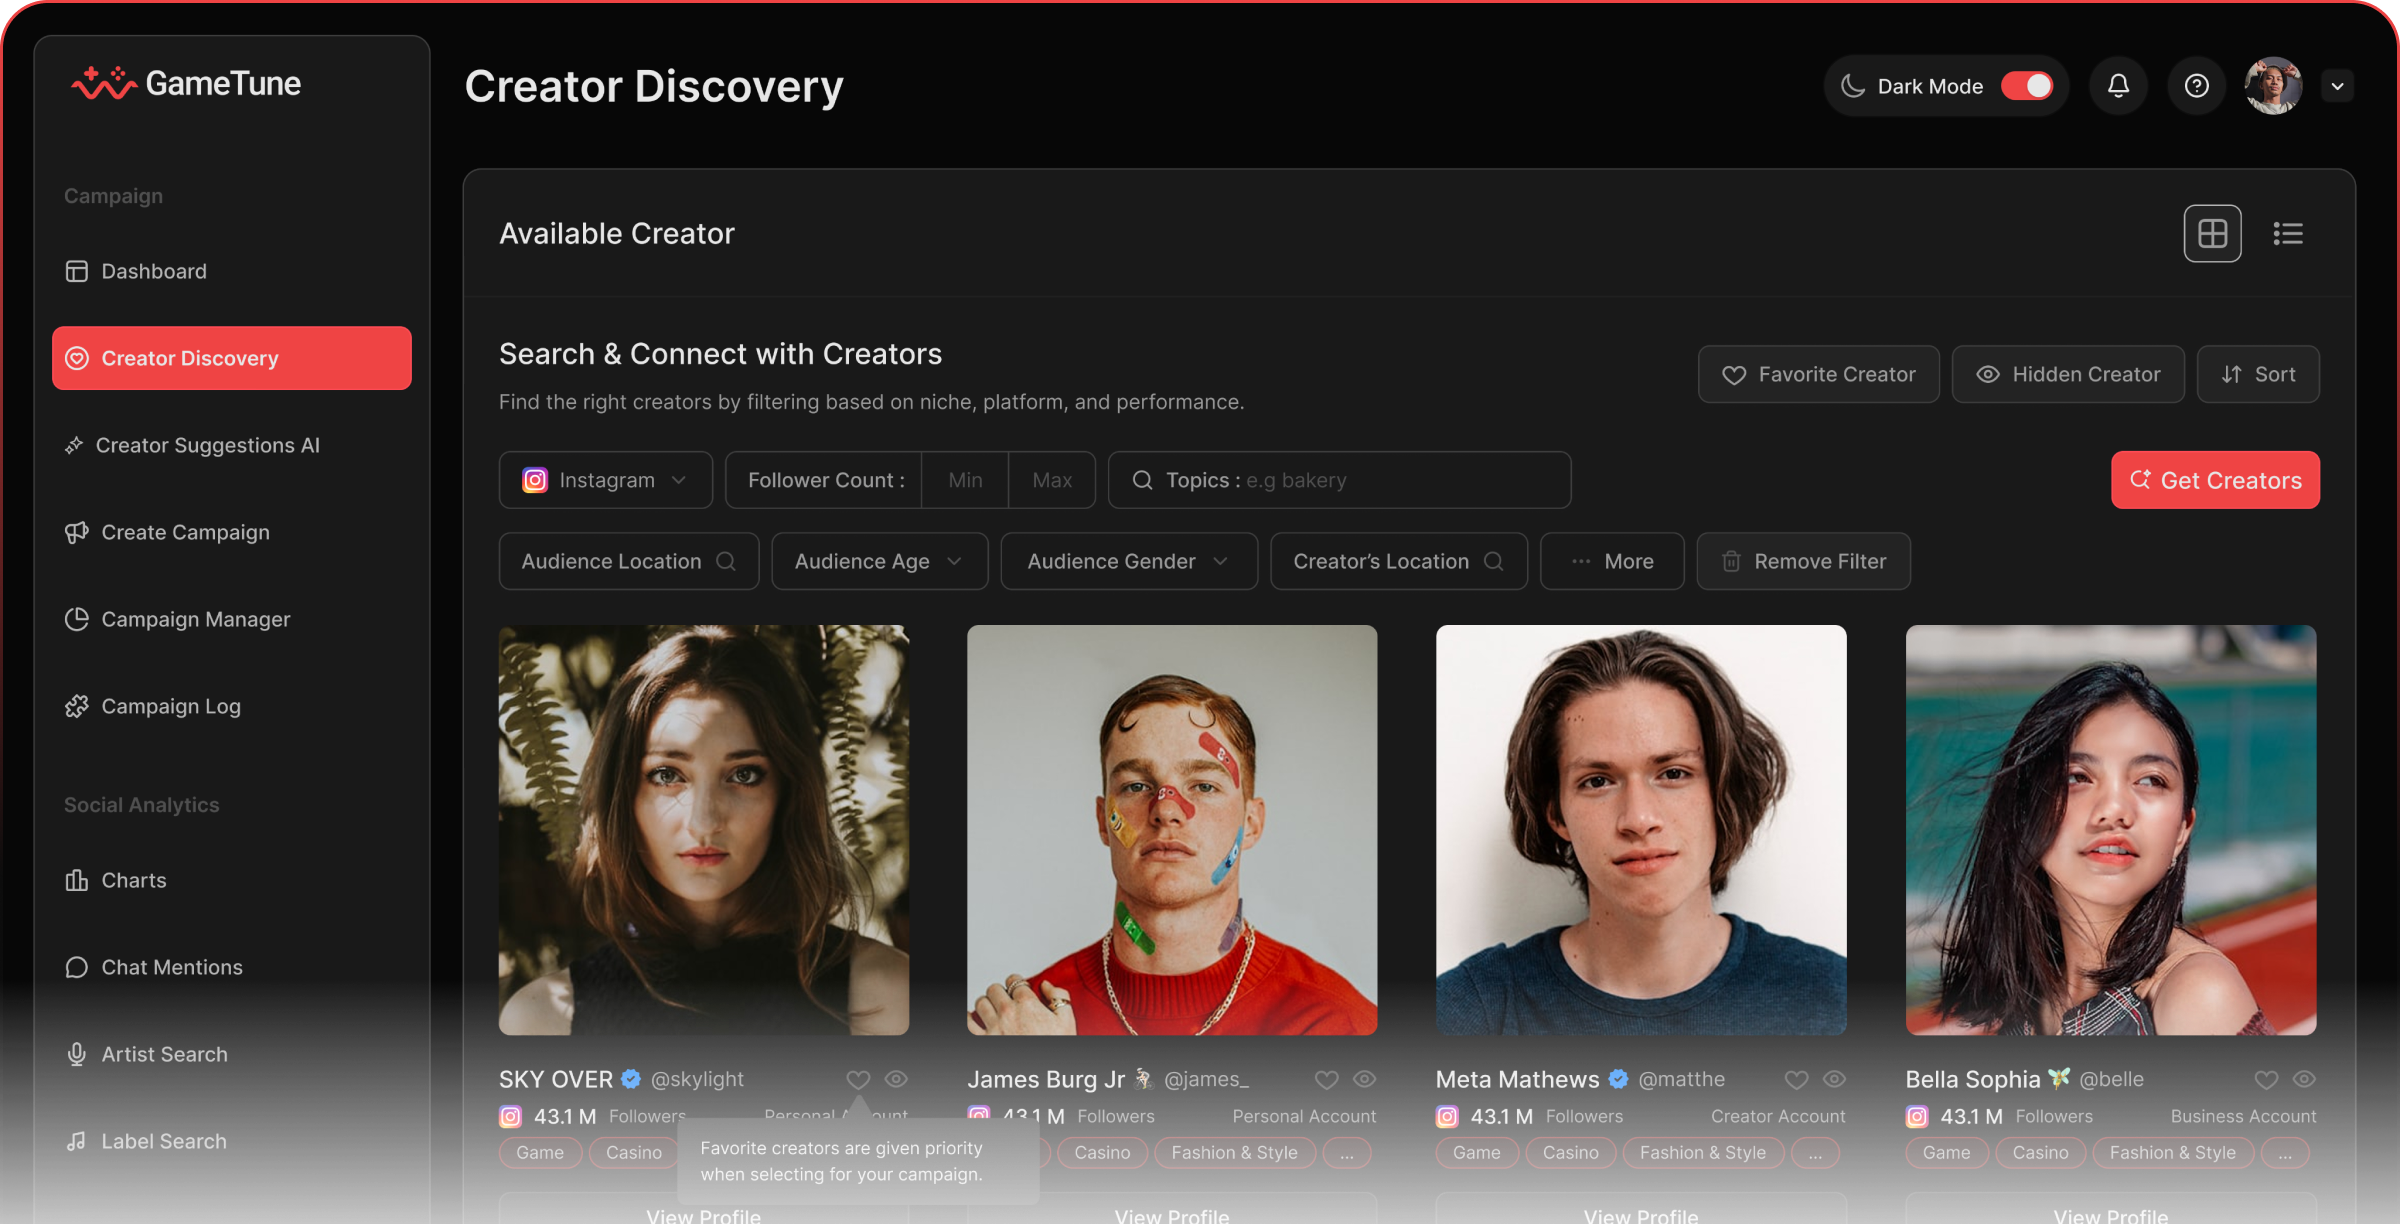
Task: Expand the Audience Age dropdown
Action: (879, 561)
